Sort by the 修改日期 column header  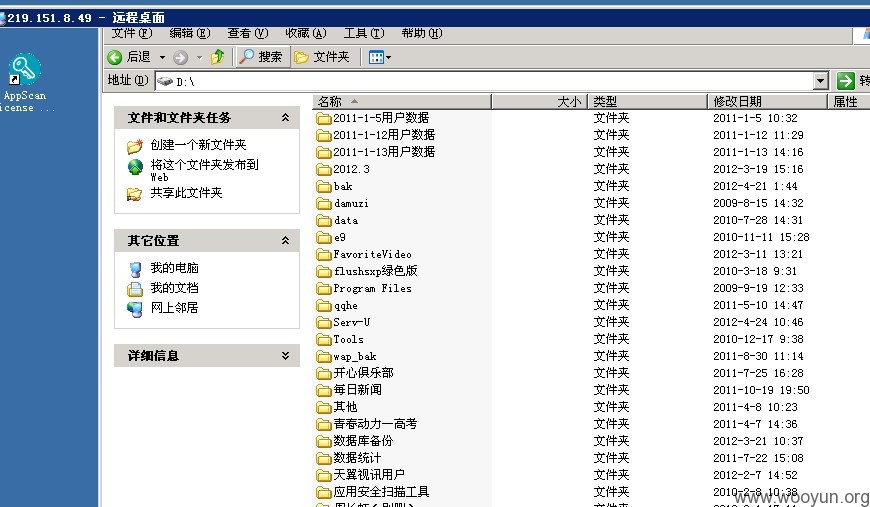click(x=767, y=102)
